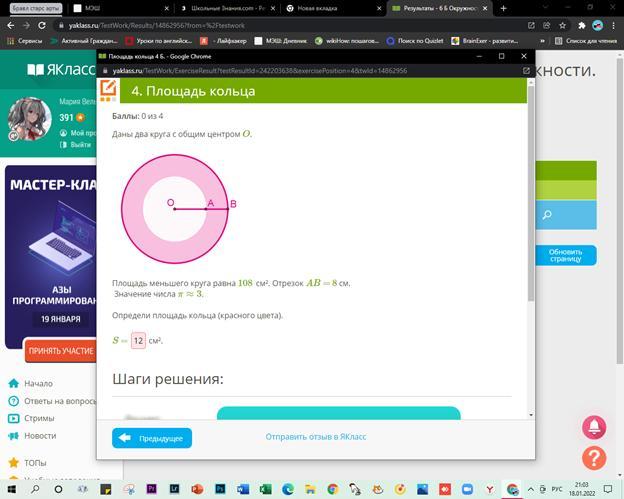Open the Chrome three-dot menu
The image size is (624, 499).
tap(614, 25)
